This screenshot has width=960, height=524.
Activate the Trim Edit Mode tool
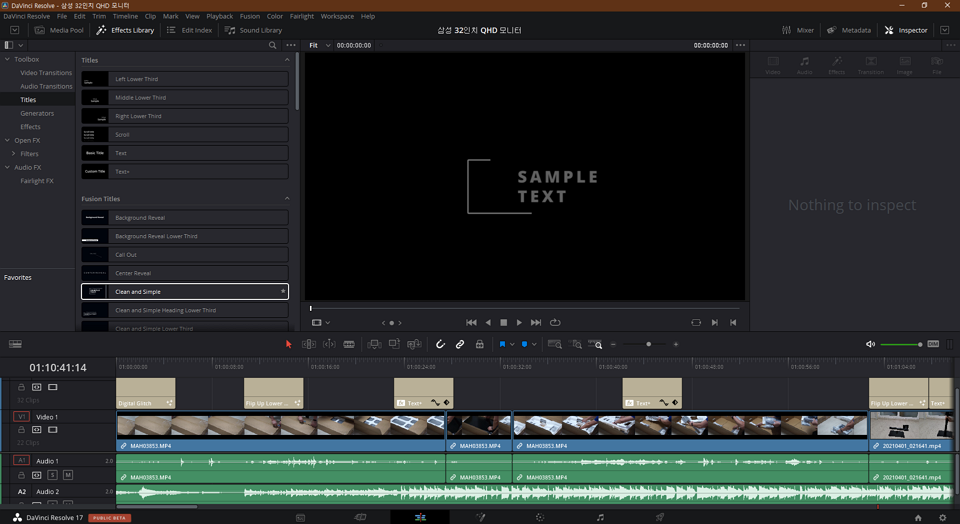(309, 344)
